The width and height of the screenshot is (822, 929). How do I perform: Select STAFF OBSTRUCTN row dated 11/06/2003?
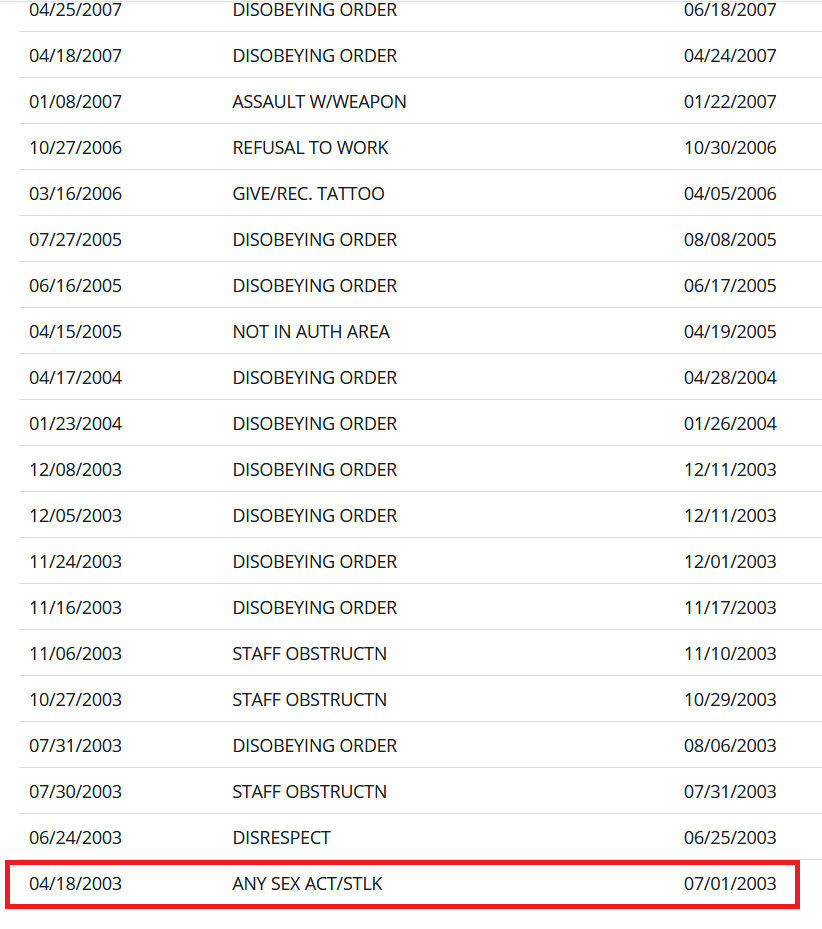pyautogui.click(x=420, y=653)
